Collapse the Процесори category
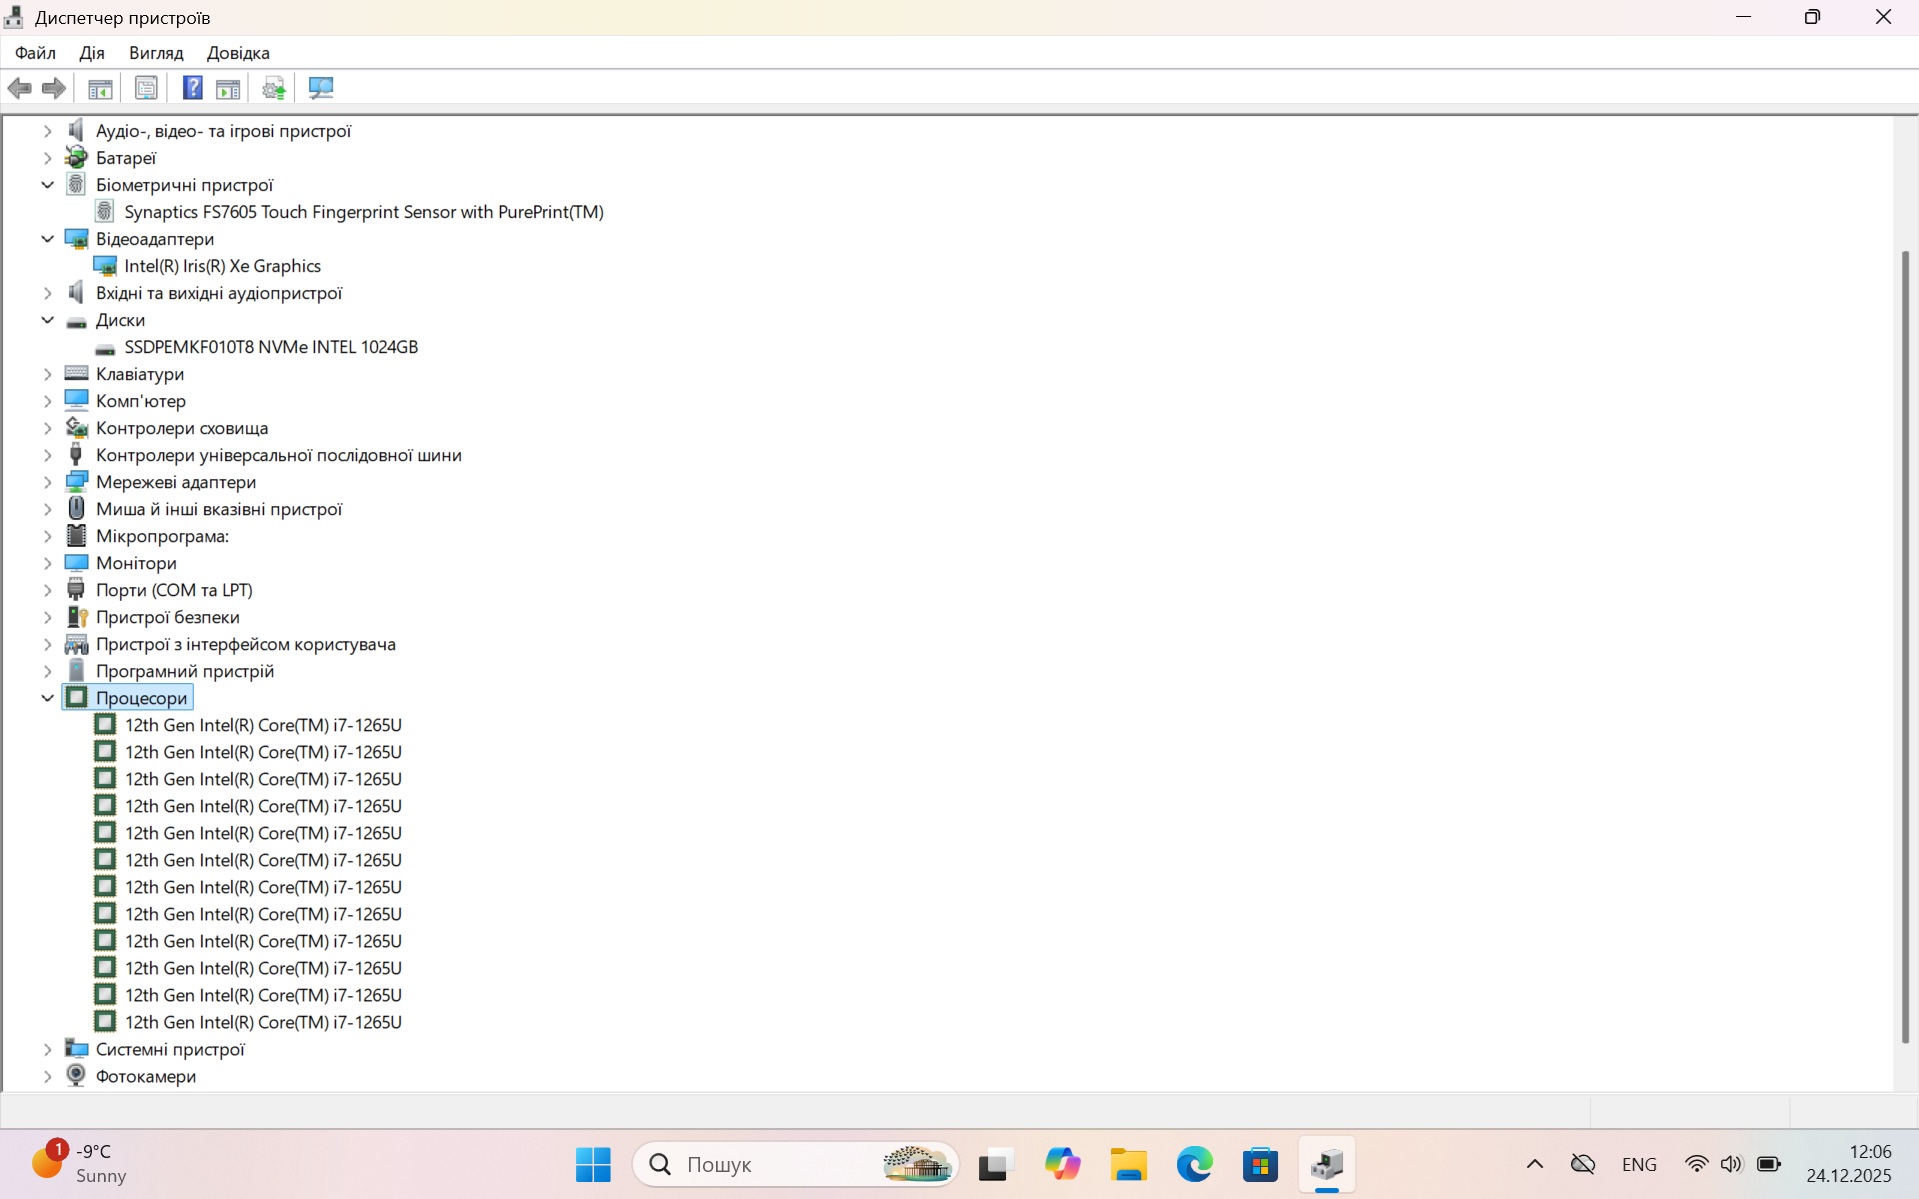1919x1199 pixels. [x=47, y=698]
